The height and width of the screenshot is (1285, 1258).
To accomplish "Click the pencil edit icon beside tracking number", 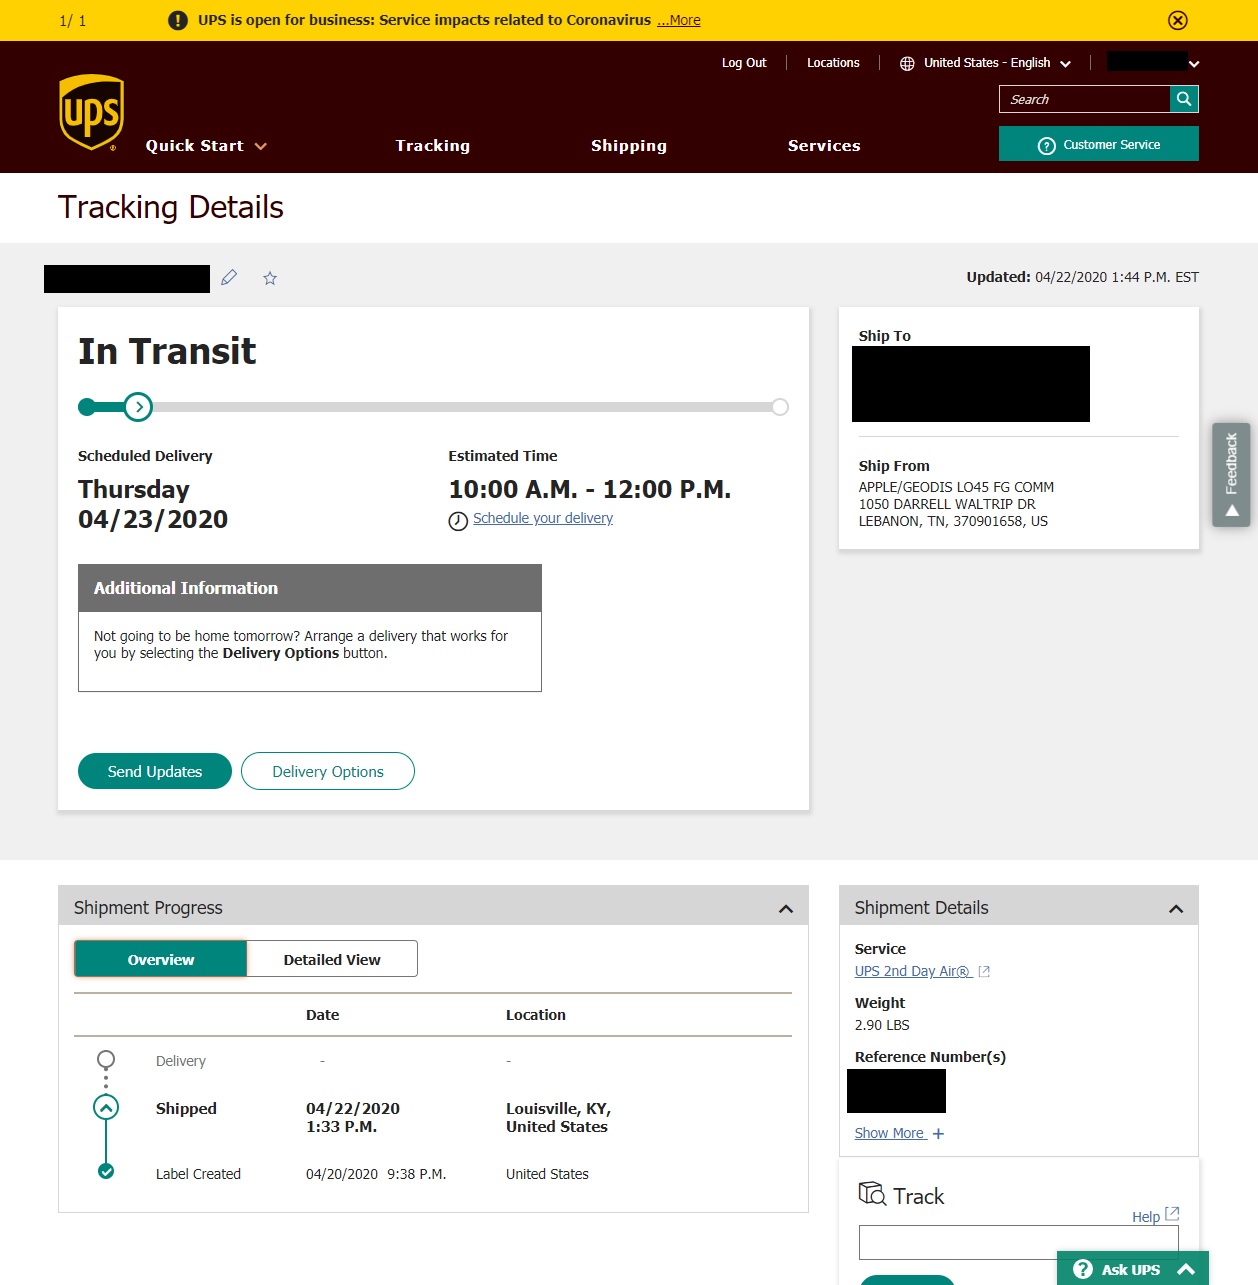I will (229, 277).
